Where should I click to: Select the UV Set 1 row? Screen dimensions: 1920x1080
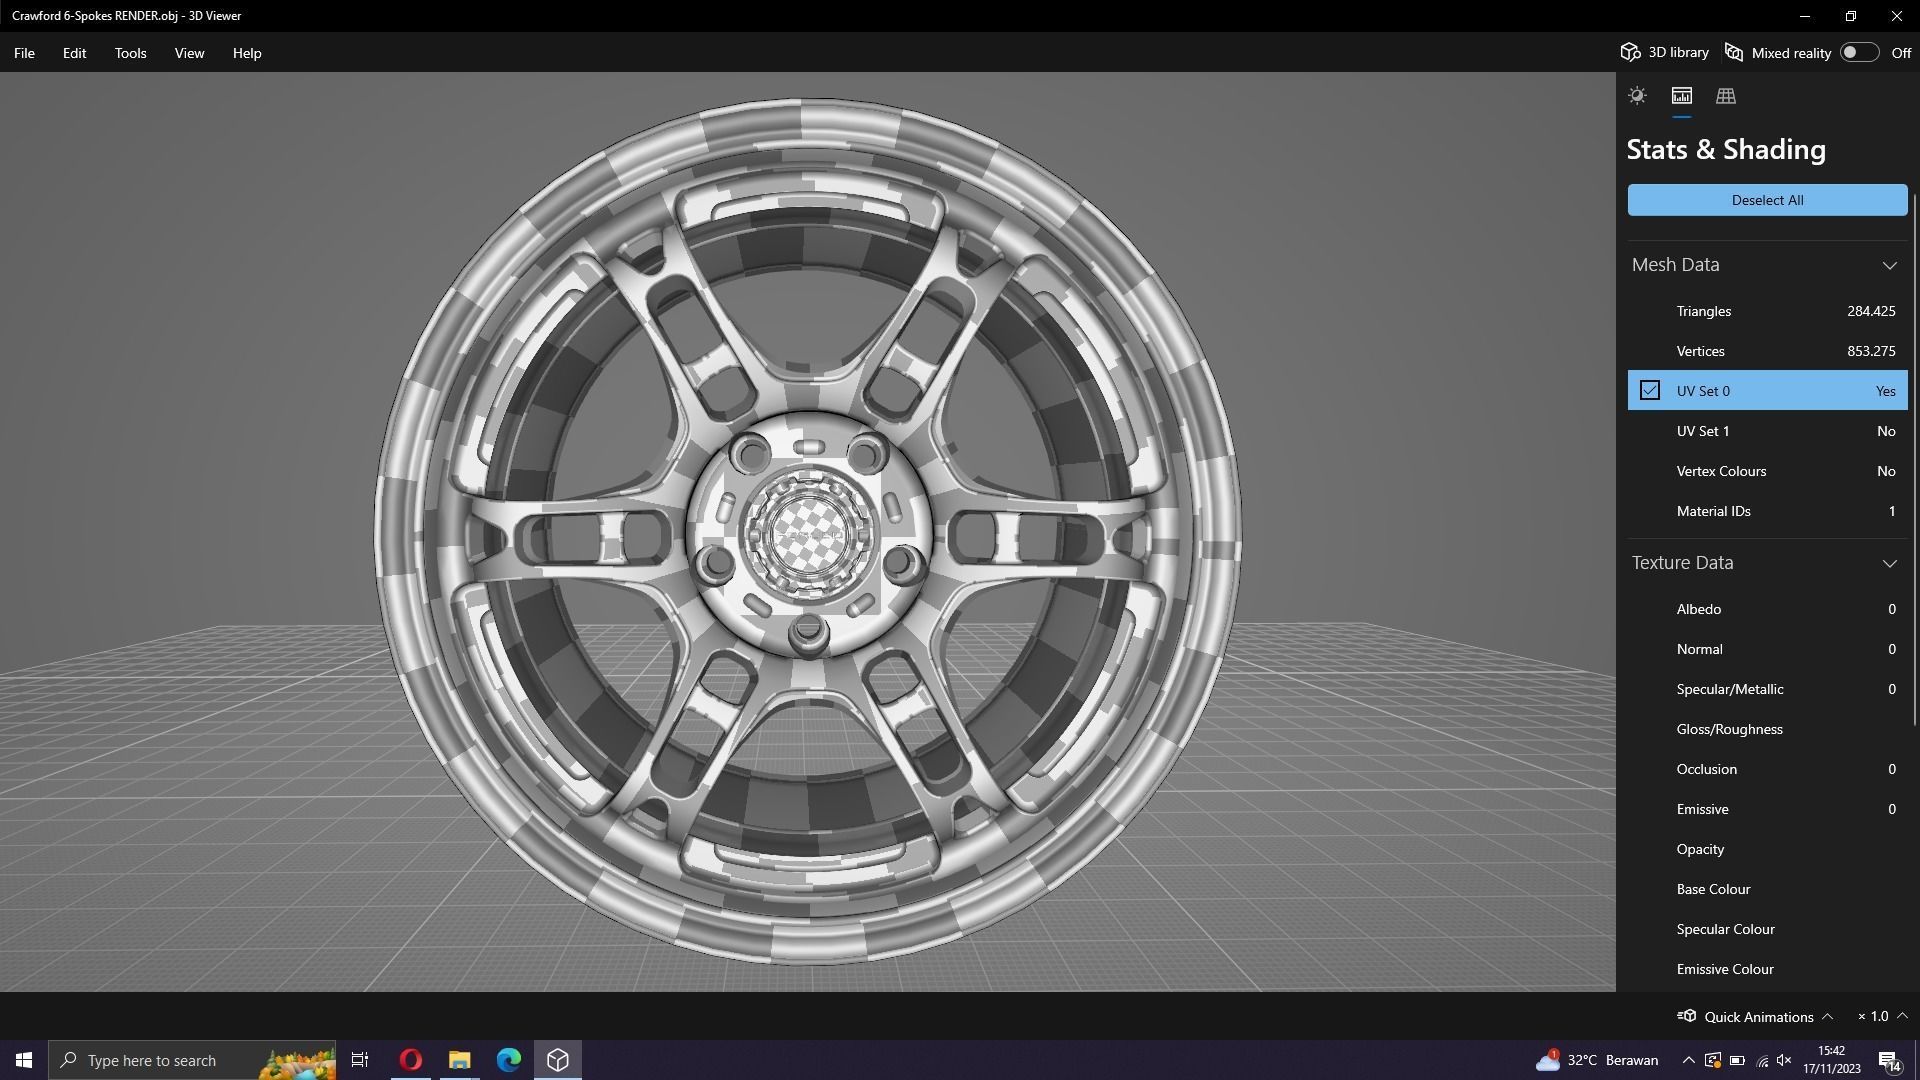(x=1767, y=431)
